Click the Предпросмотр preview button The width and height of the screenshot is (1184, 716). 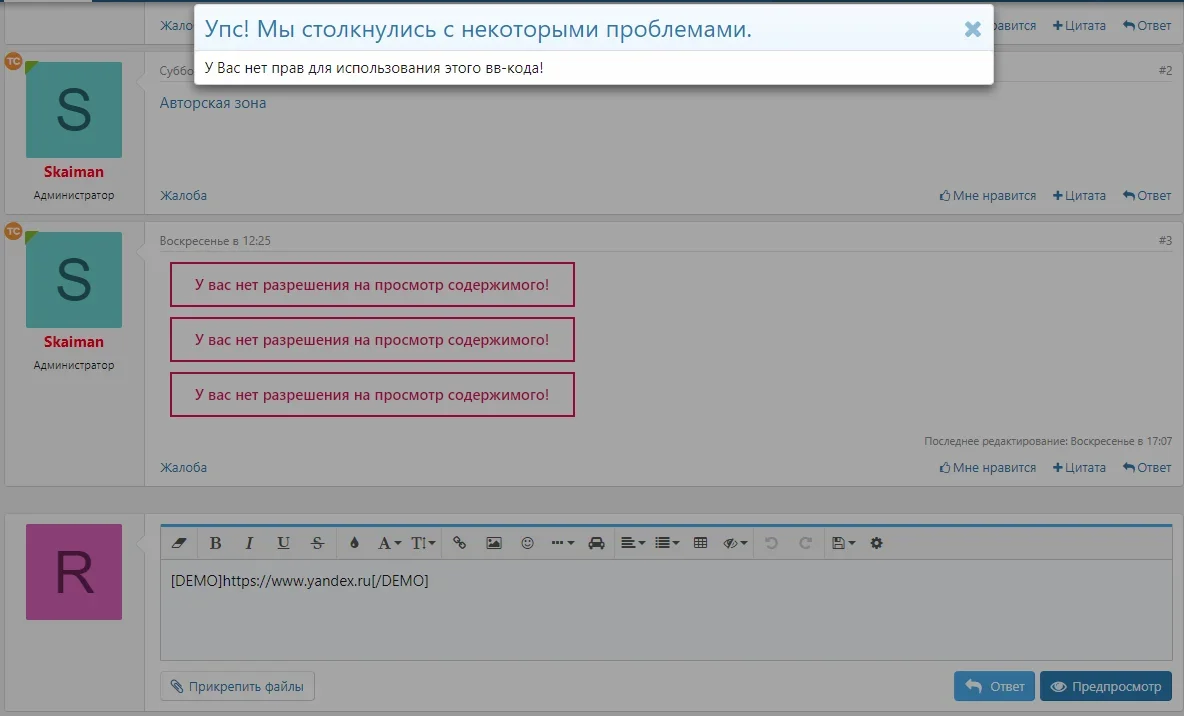point(1105,686)
